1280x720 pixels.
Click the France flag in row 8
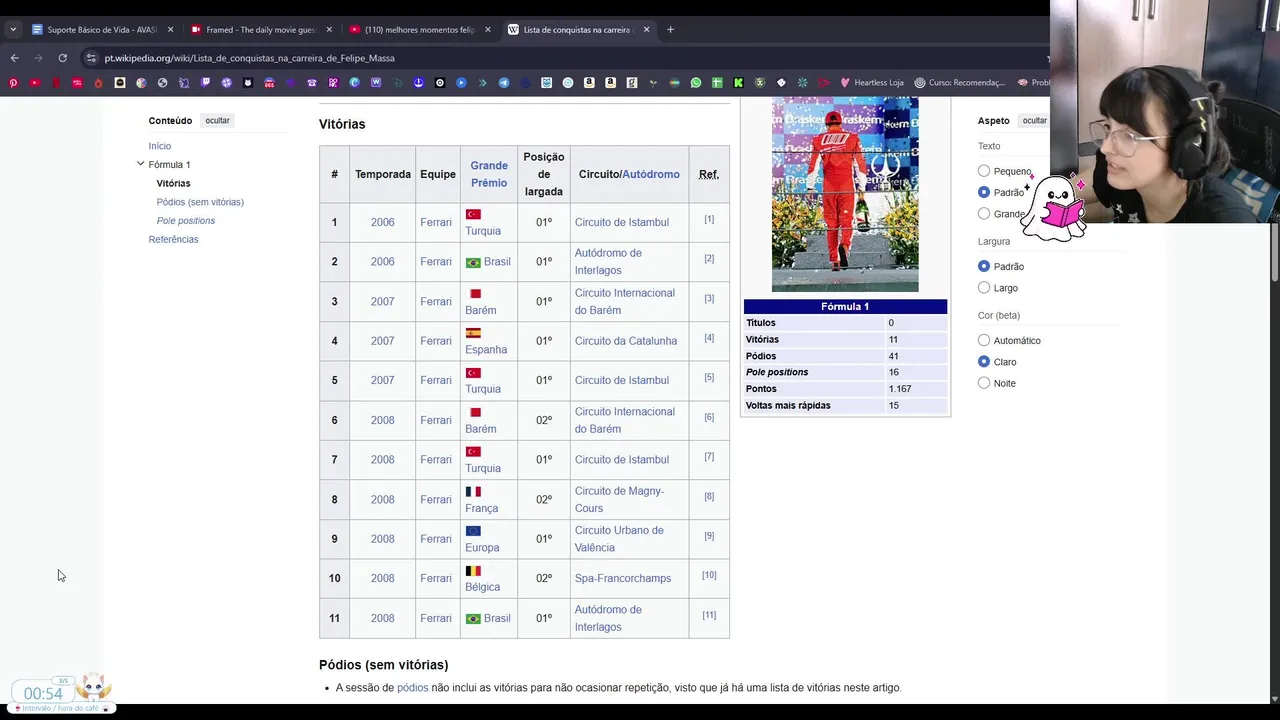pos(473,492)
